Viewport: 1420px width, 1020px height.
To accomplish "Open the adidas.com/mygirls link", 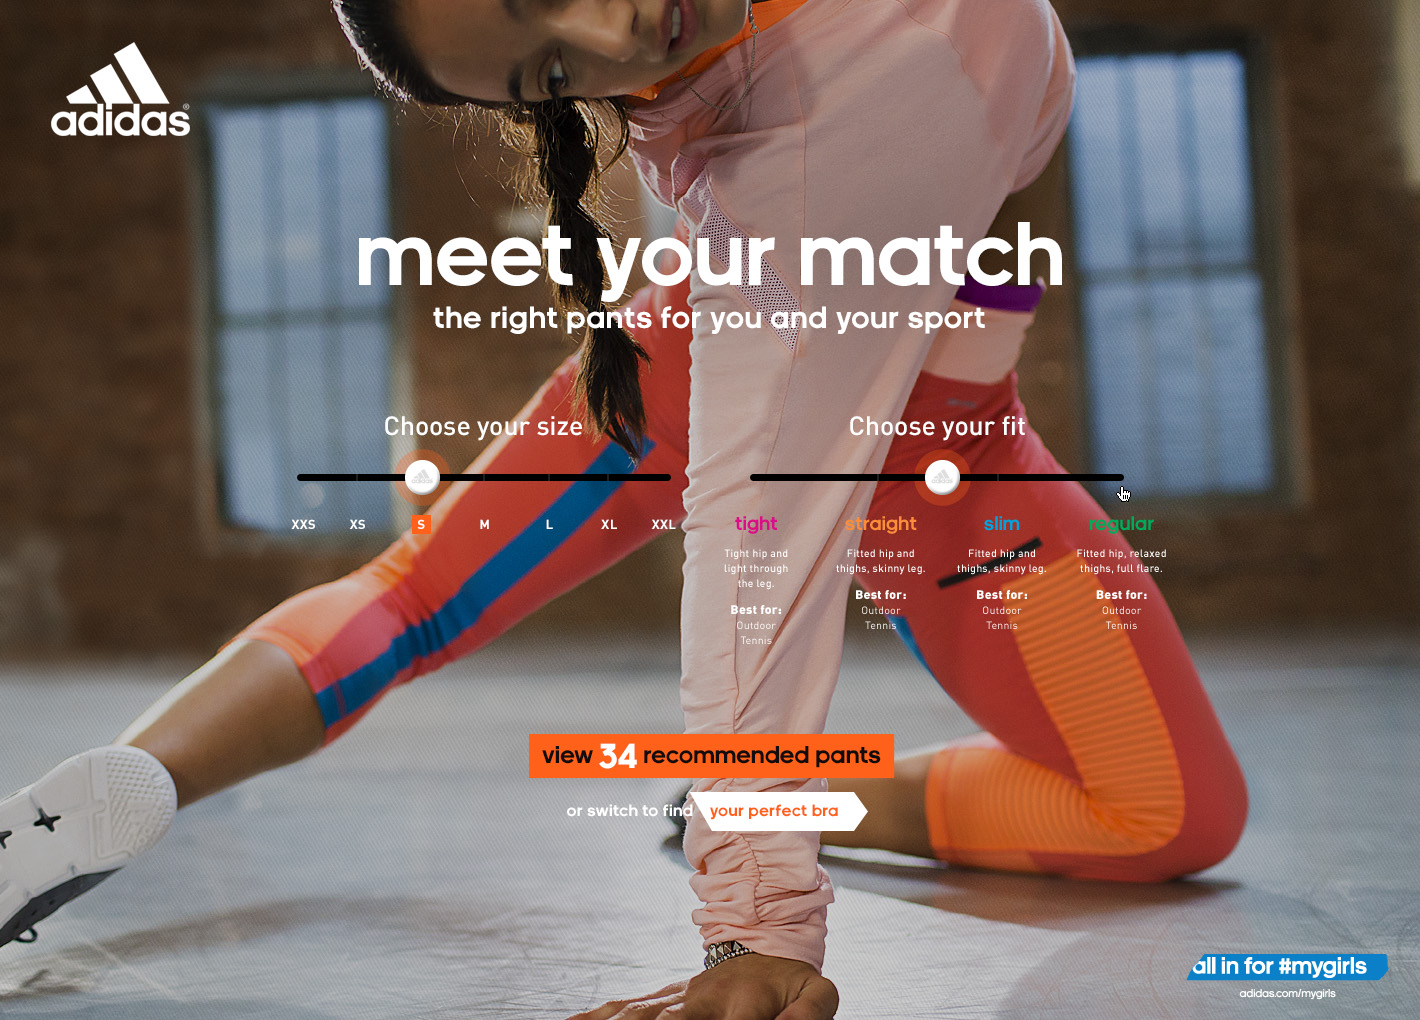I will click(x=1287, y=993).
